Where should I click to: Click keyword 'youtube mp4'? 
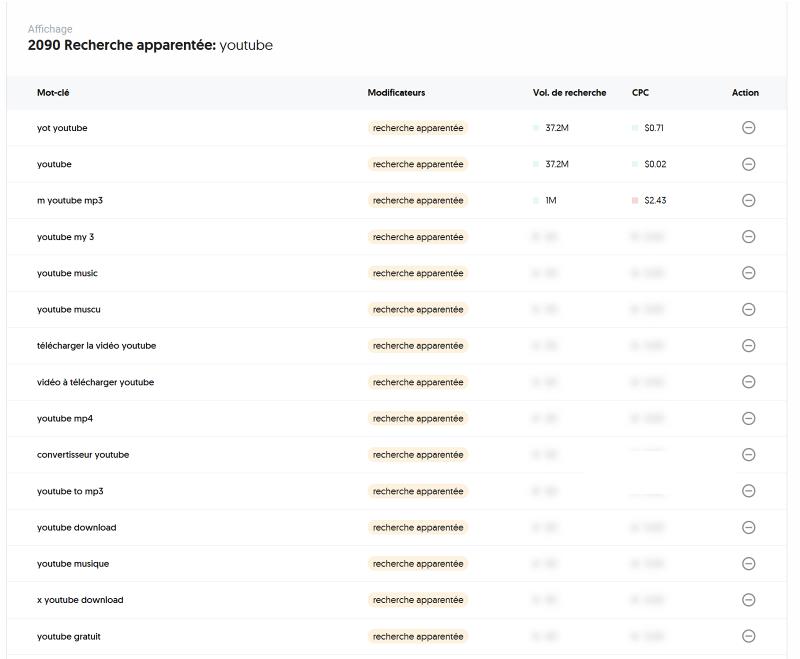tap(65, 419)
